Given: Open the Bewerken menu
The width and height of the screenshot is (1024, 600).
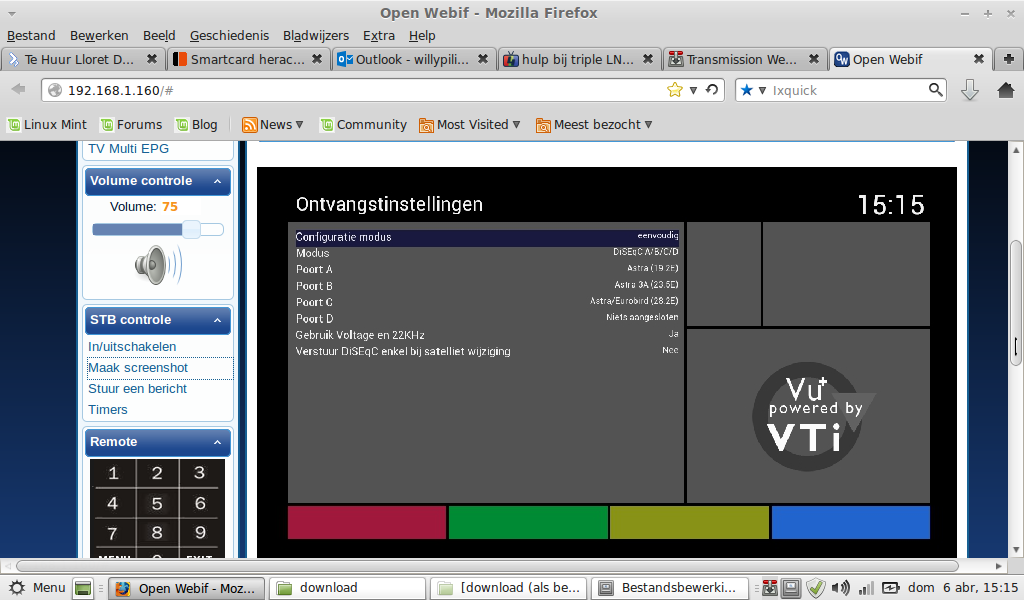Looking at the screenshot, I should [x=99, y=36].
